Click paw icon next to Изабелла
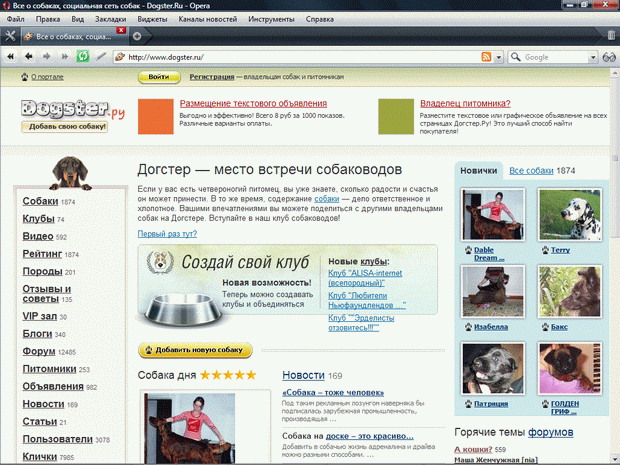The width and height of the screenshot is (620, 465). [468, 327]
